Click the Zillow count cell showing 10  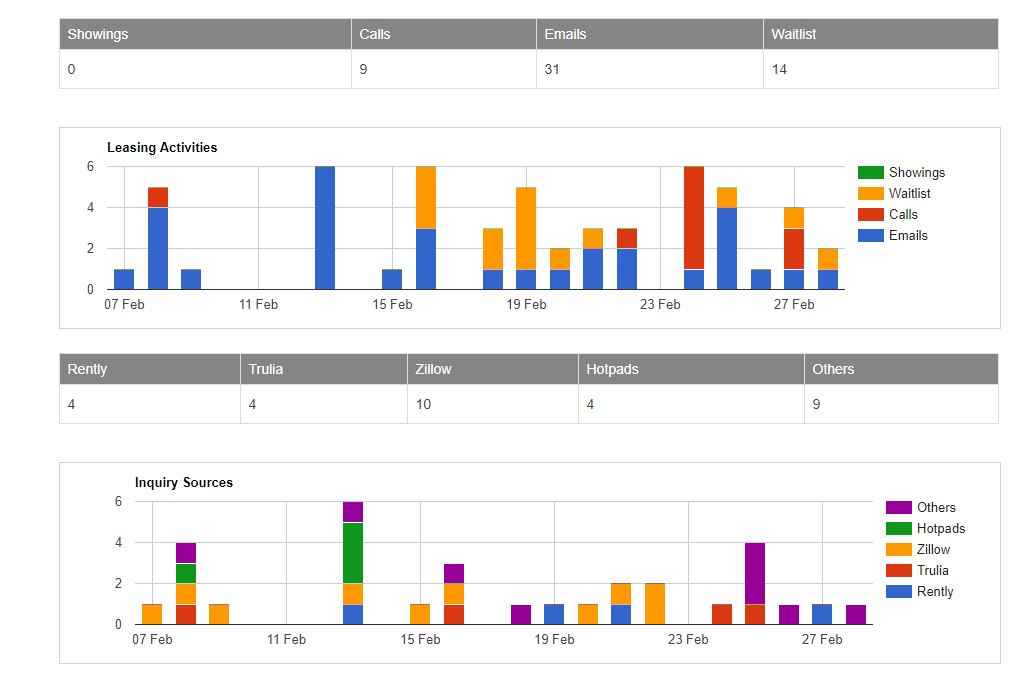coord(424,404)
